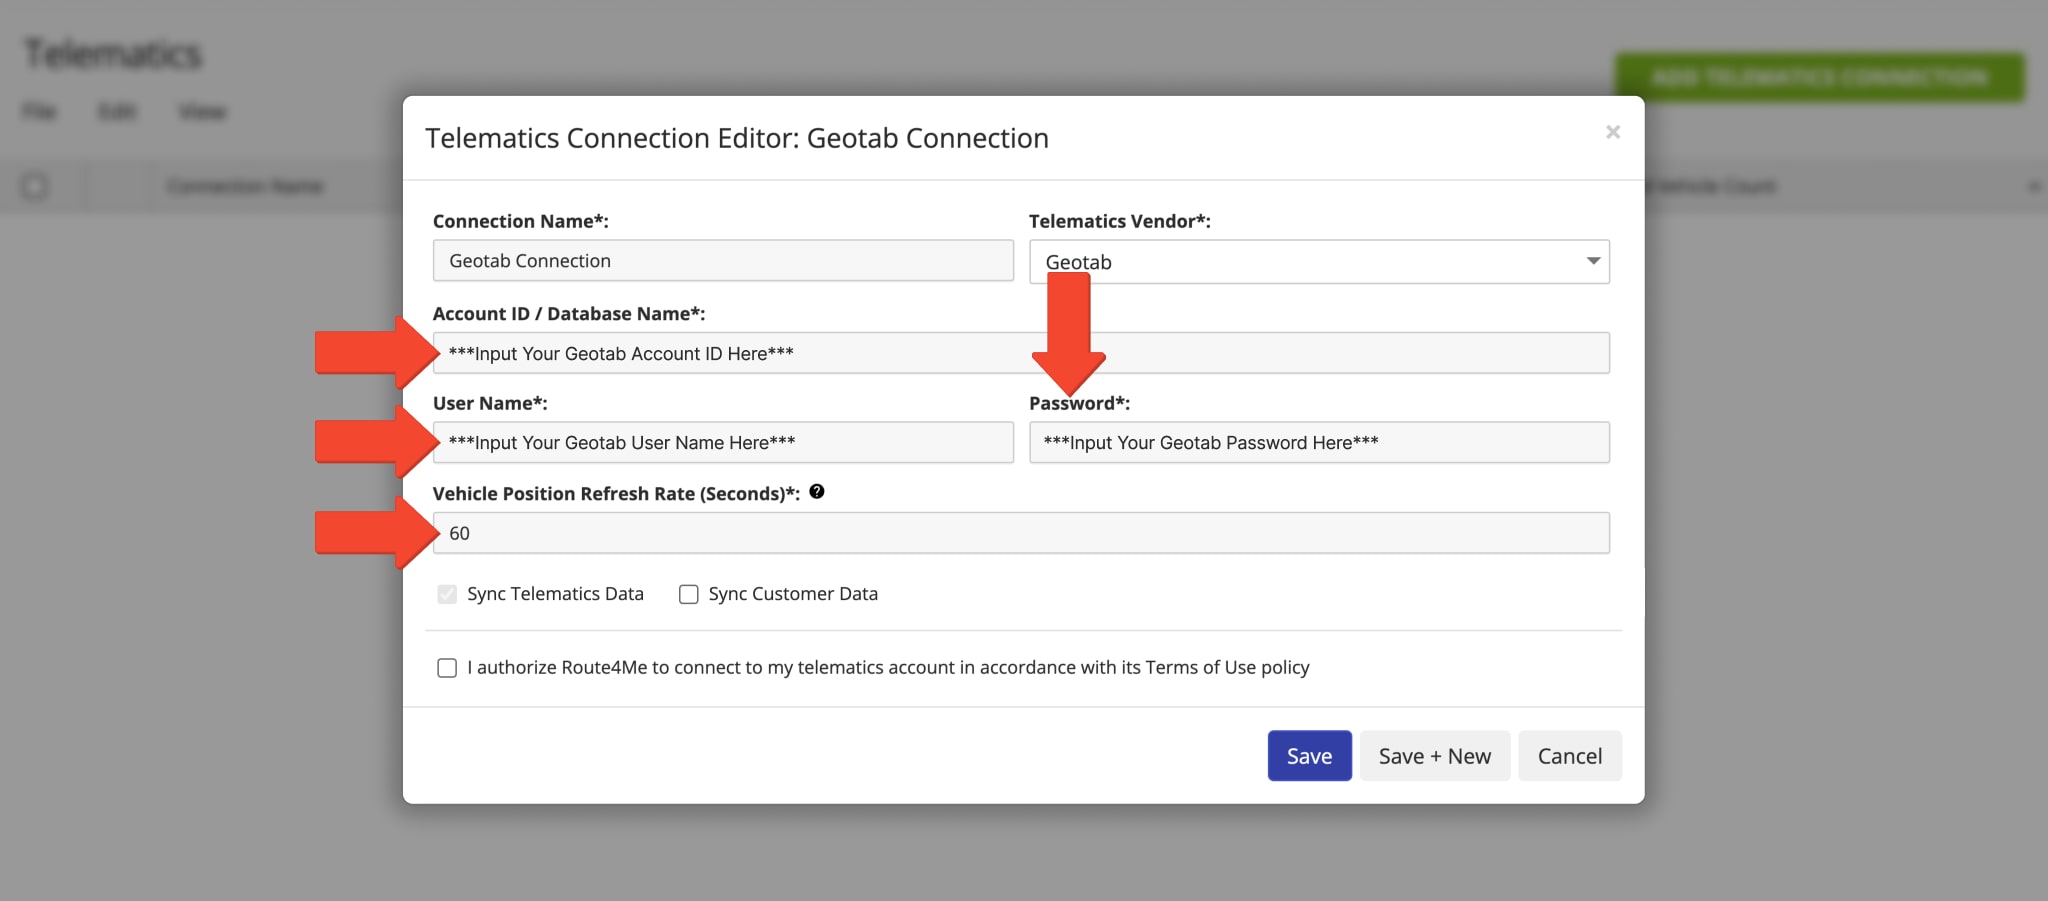
Task: Select the Vehicle Position Refresh Rate field
Action: (x=1021, y=533)
